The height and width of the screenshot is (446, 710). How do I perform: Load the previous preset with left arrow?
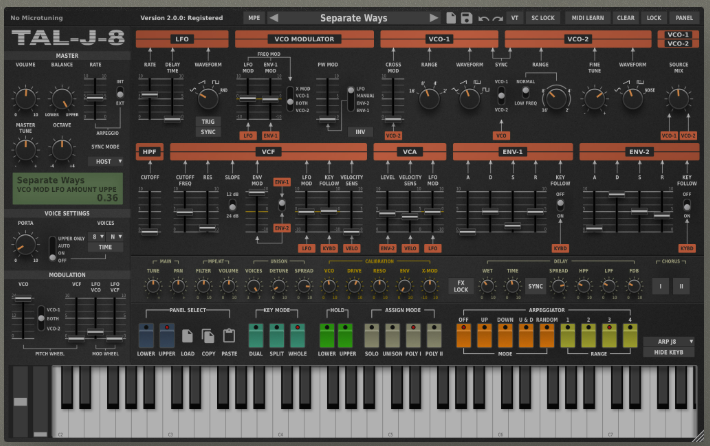point(273,18)
